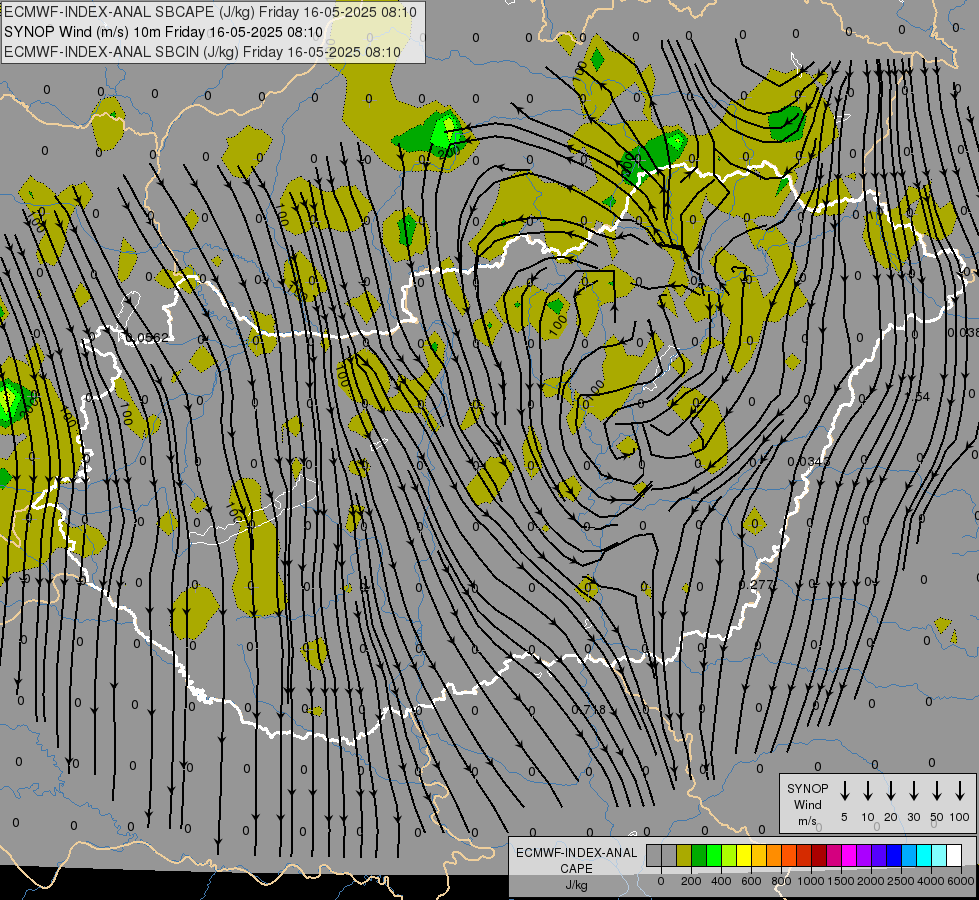Click the 0.718 value on the map
The width and height of the screenshot is (979, 900).
589,710
